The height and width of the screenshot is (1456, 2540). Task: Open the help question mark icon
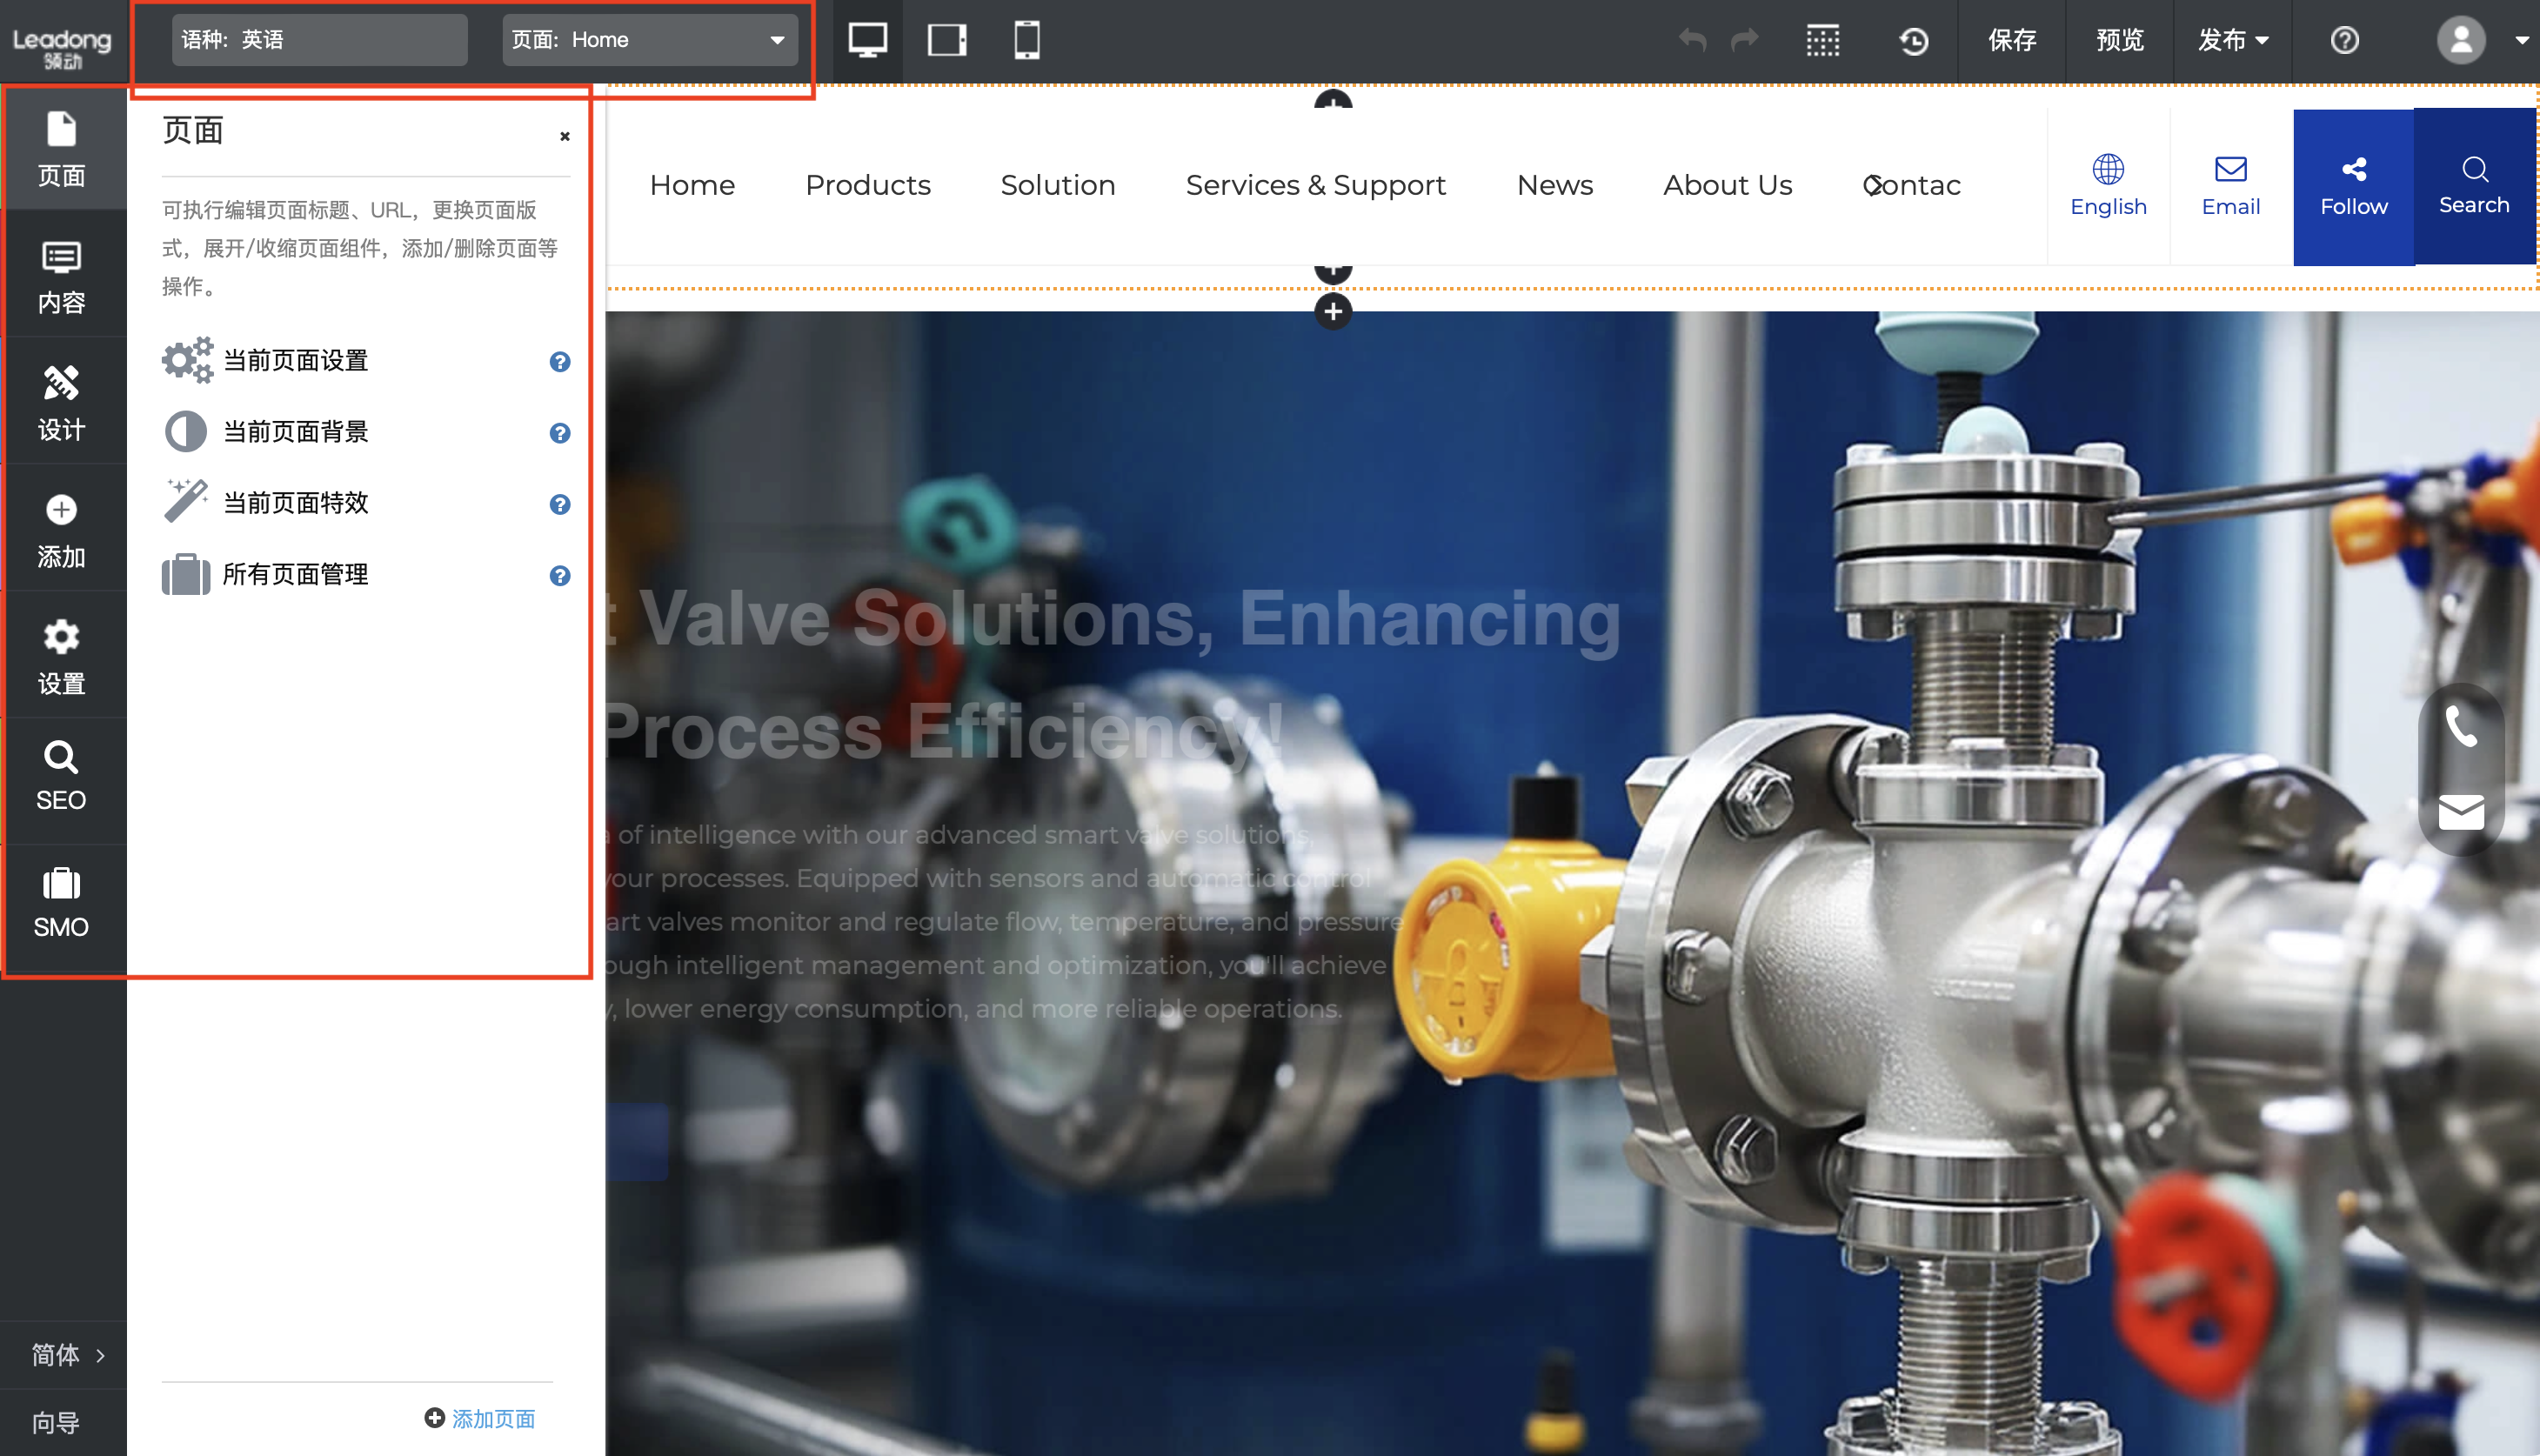(x=2344, y=40)
